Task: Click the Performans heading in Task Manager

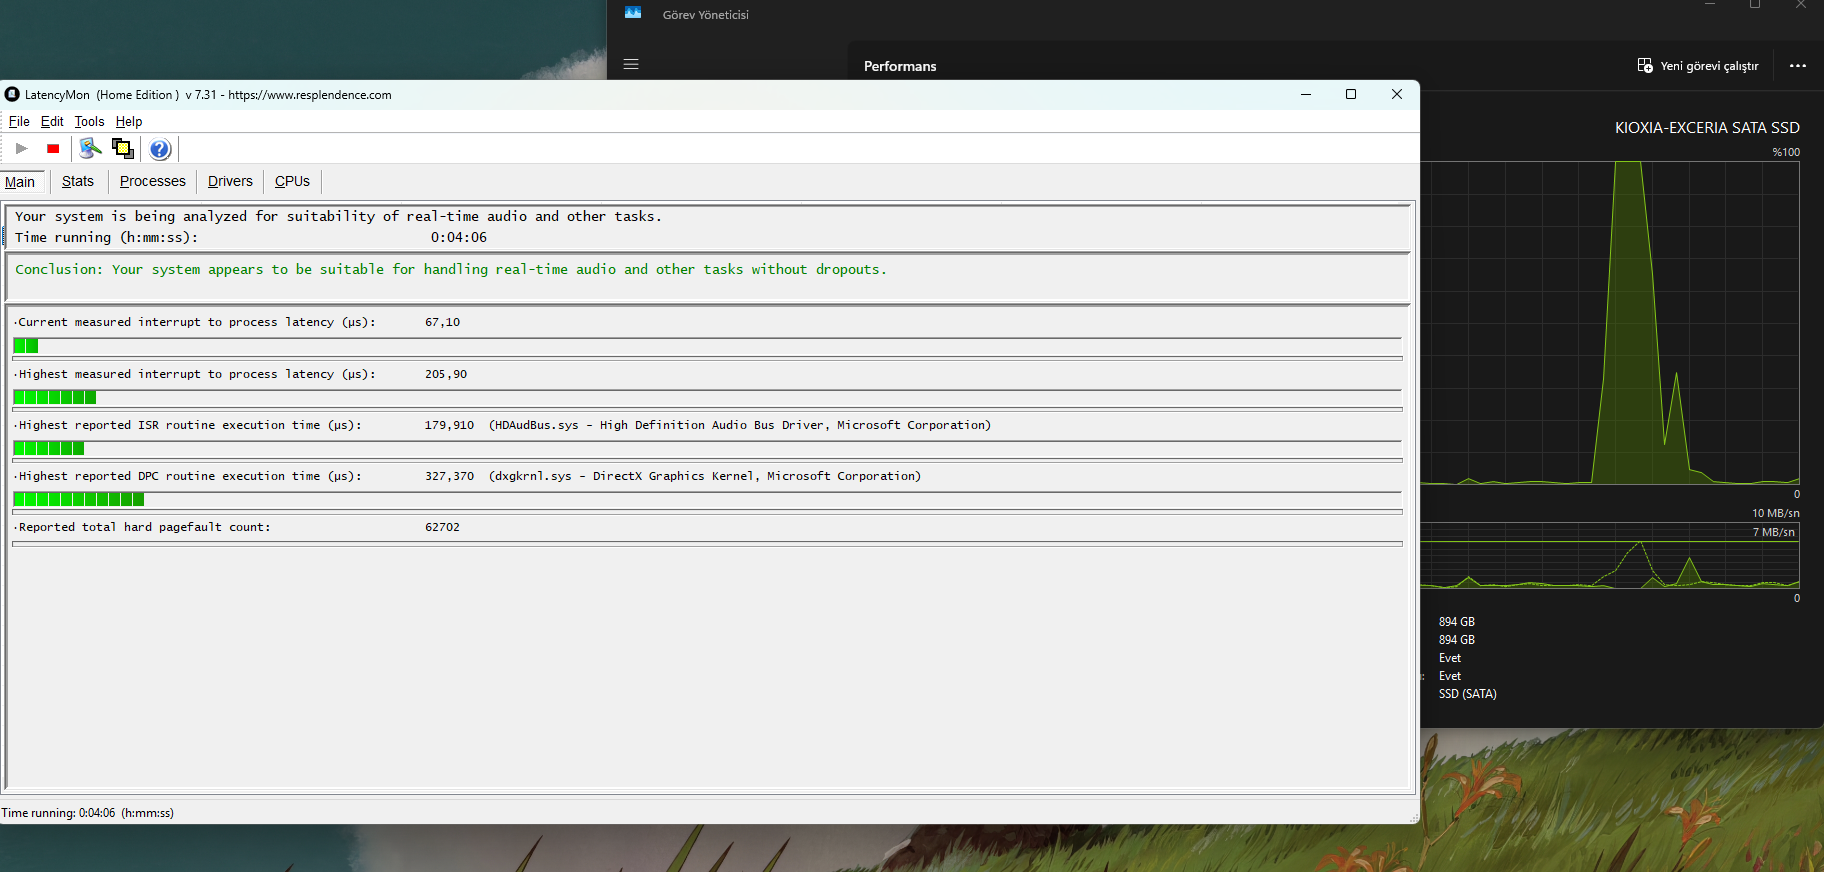Action: click(x=900, y=66)
